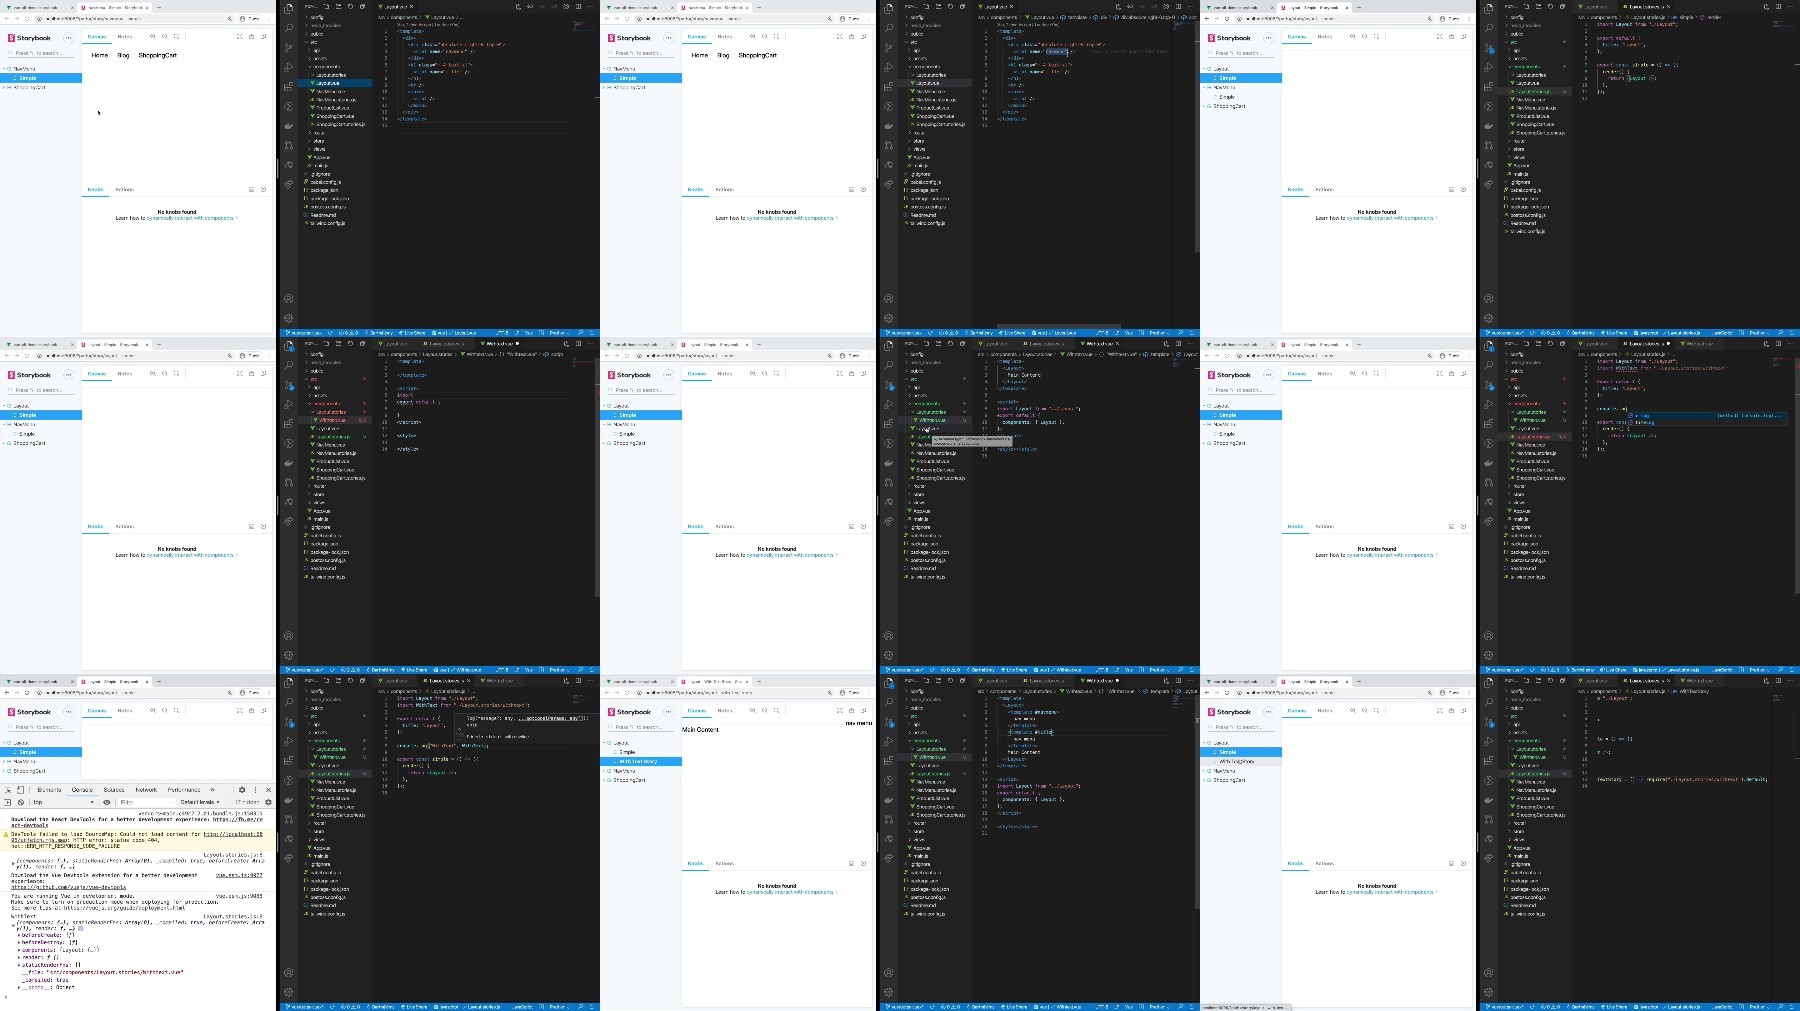Image resolution: width=1800 pixels, height=1011 pixels.
Task: Open the DevTools Elements tab
Action: click(x=49, y=790)
